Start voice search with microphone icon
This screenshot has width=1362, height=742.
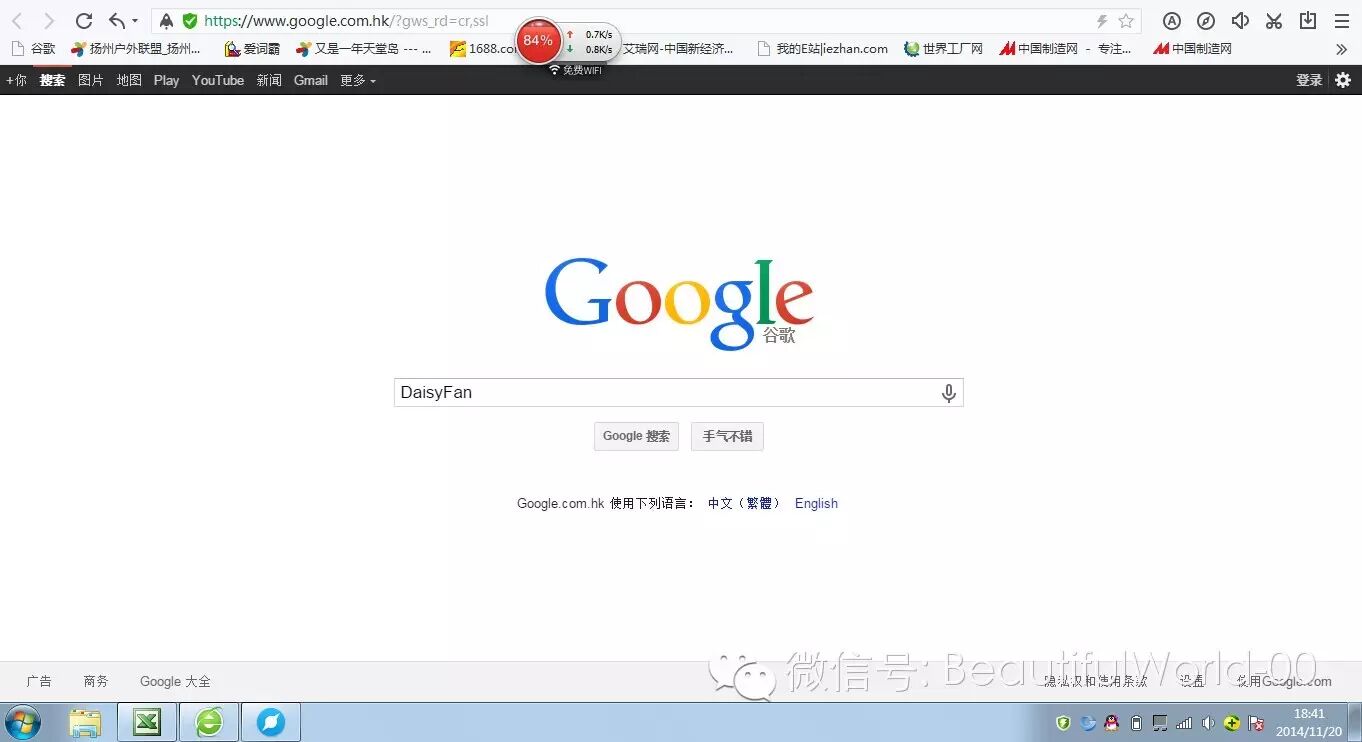949,393
